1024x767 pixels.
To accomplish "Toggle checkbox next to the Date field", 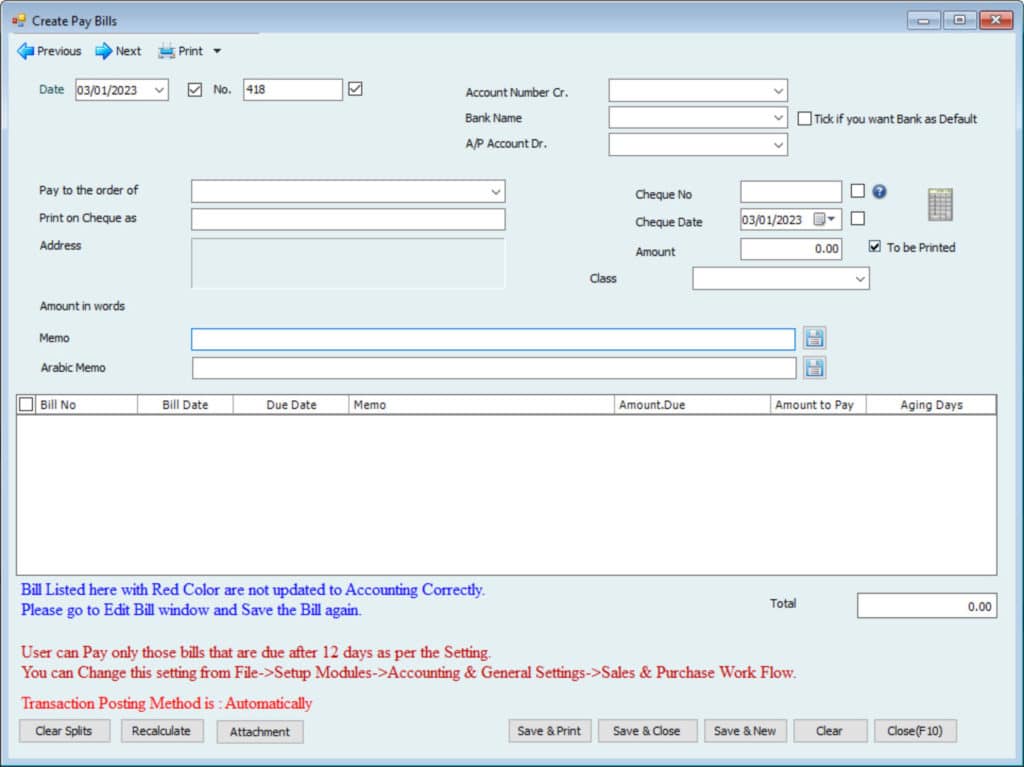I will tap(195, 90).
